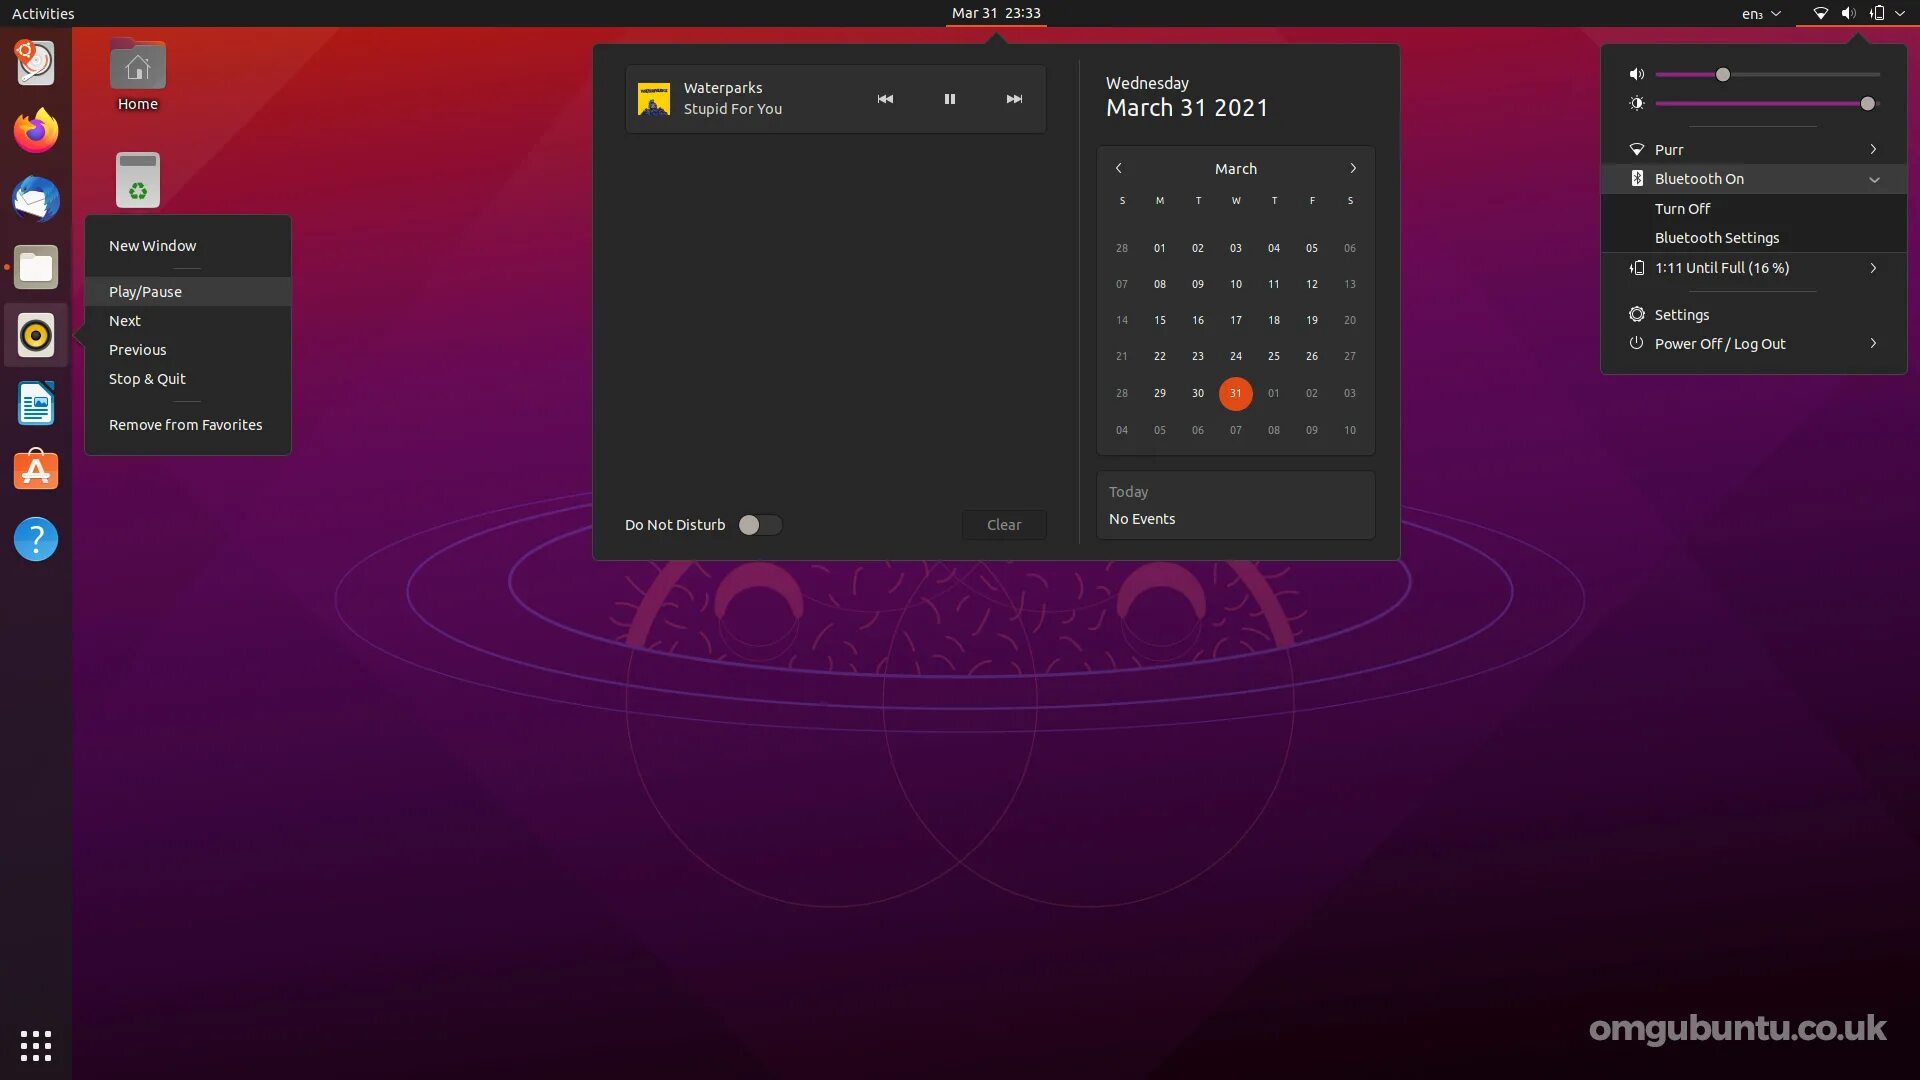This screenshot has width=1920, height=1080.
Task: Select Play/Pause in Rhythmbox context menu
Action: pos(145,292)
